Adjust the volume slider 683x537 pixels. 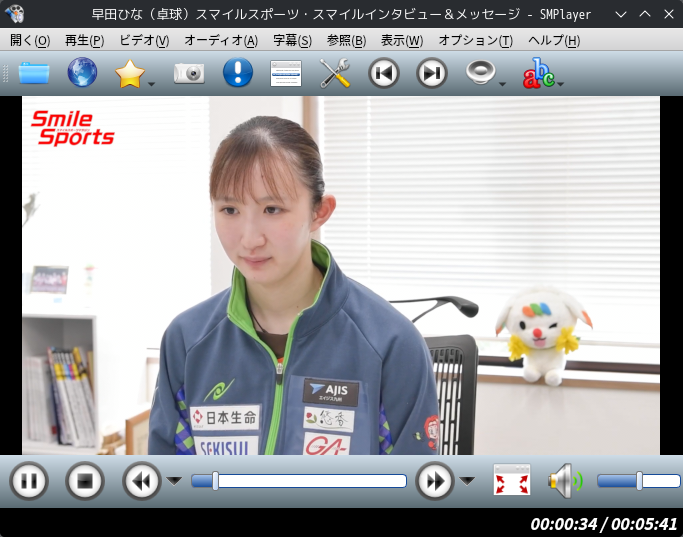click(639, 481)
